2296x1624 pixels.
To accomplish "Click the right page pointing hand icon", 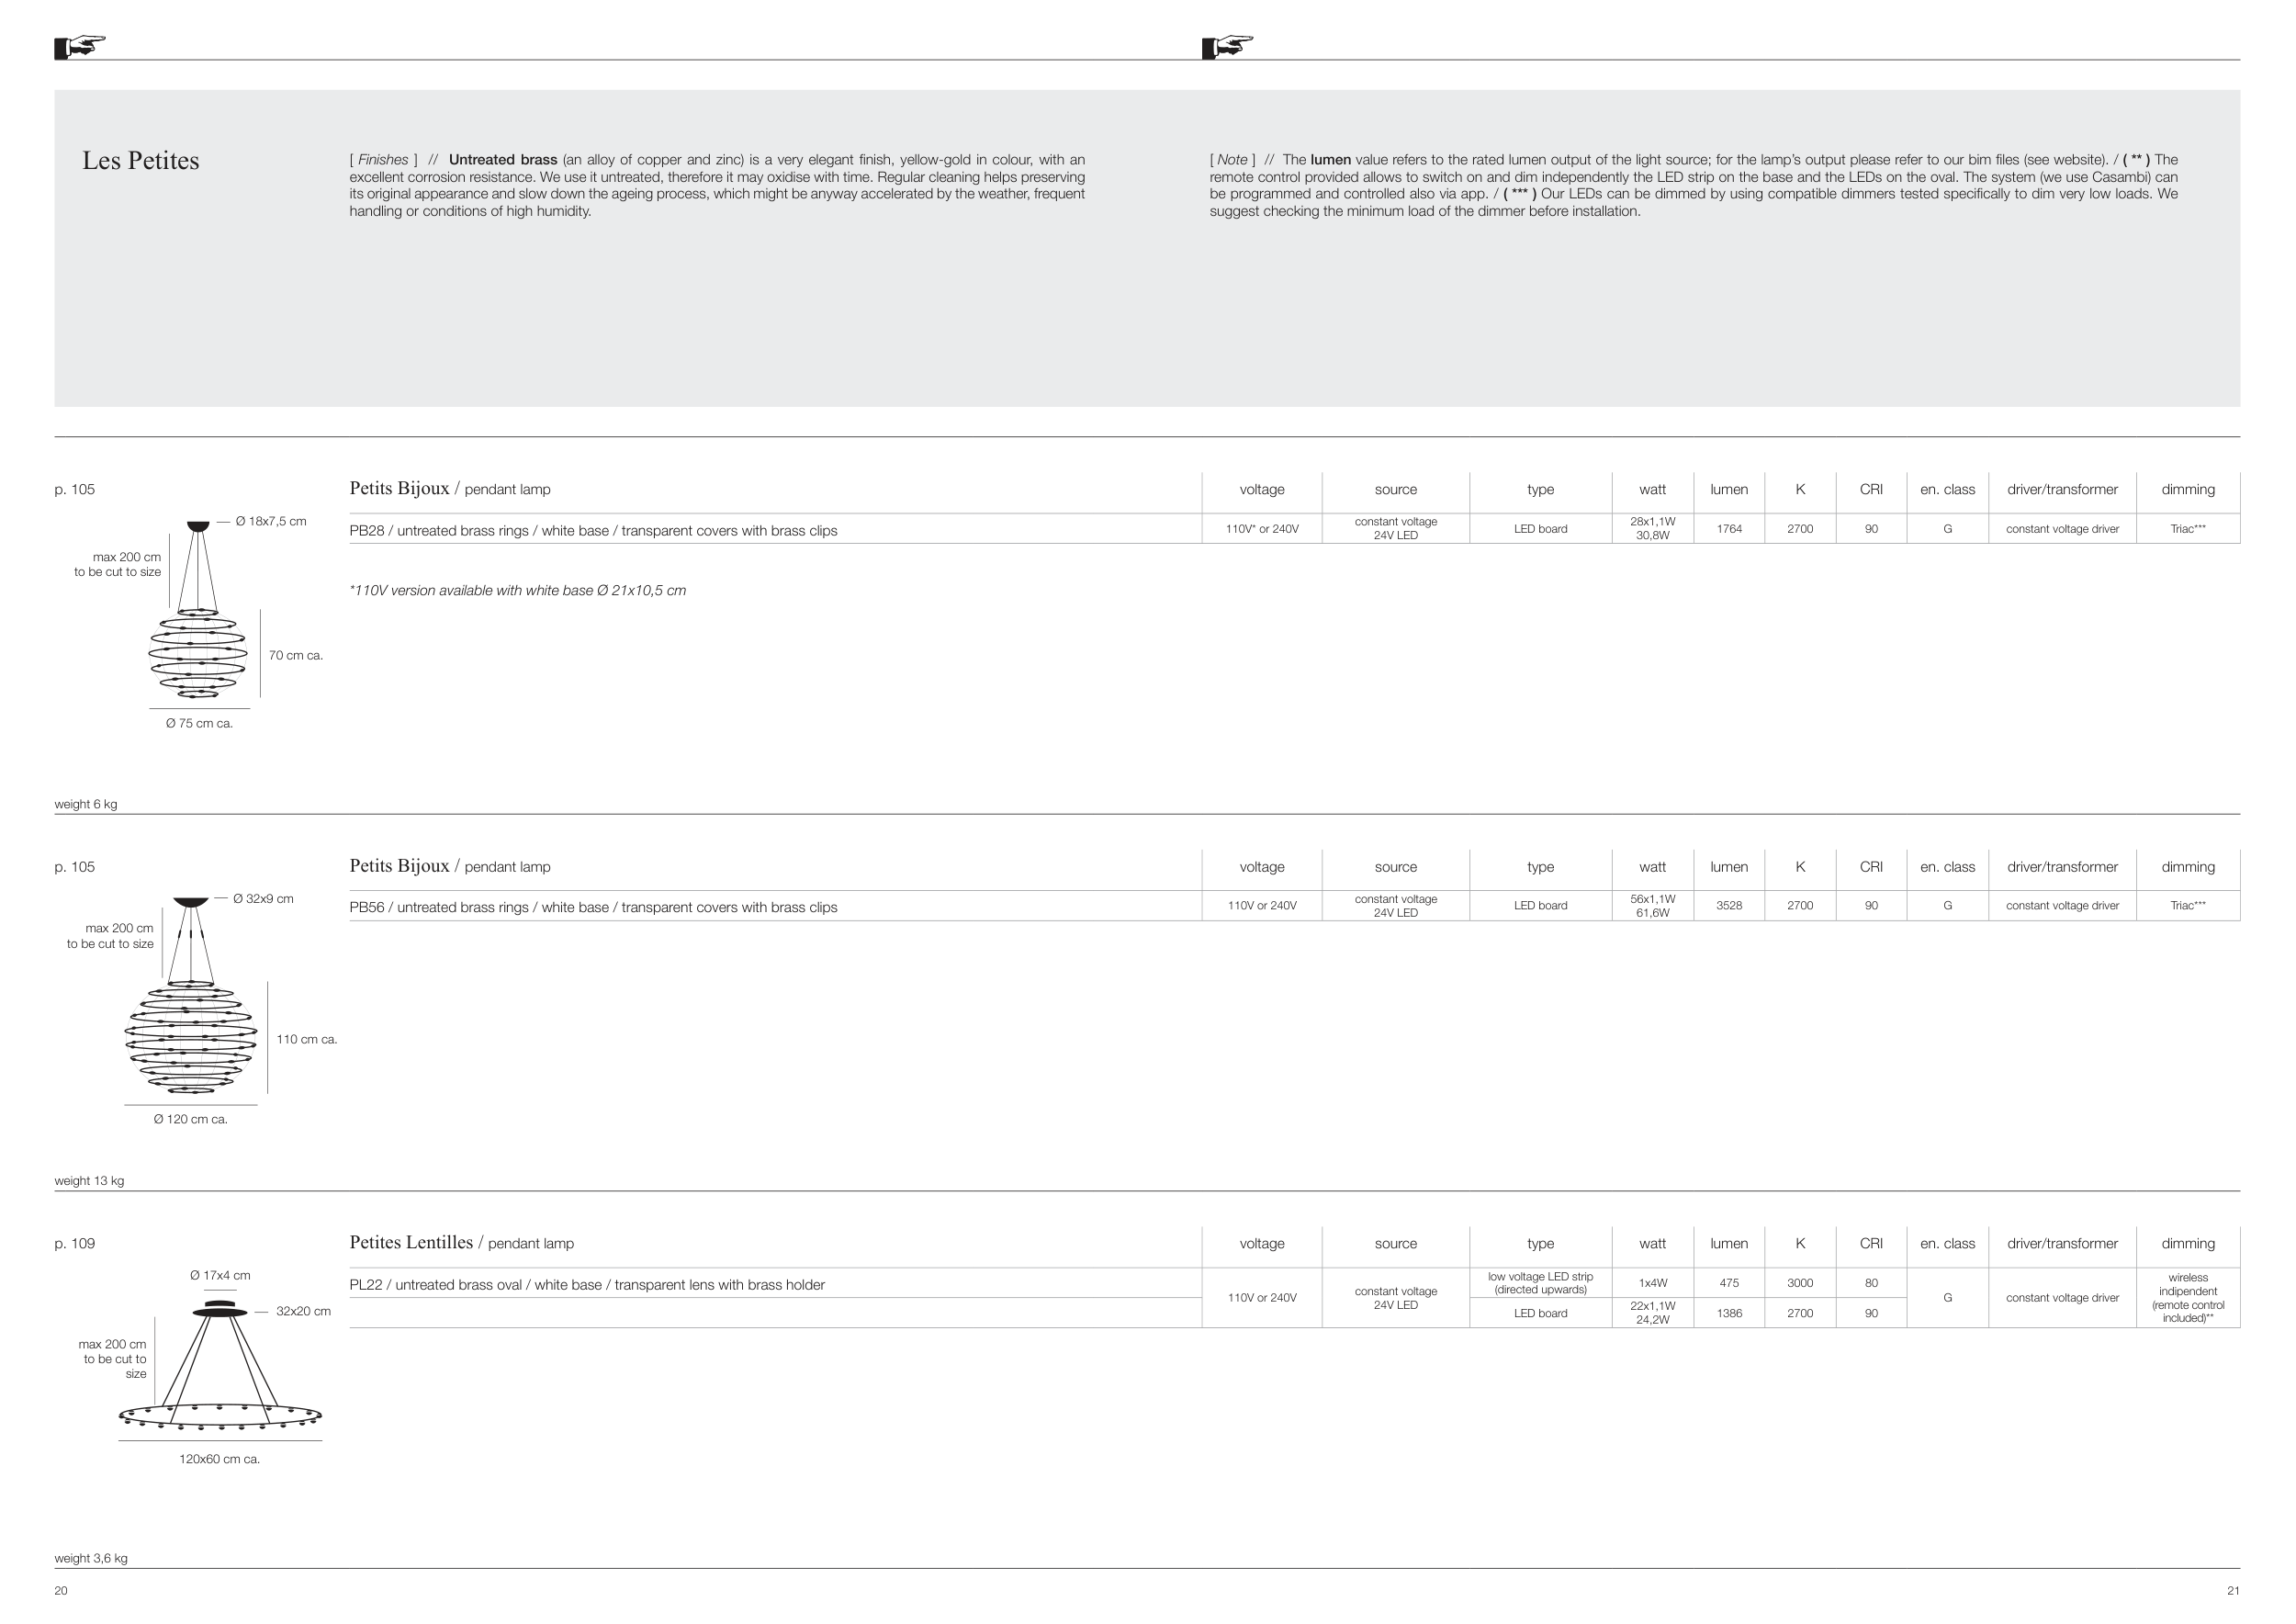I will pos(1227,46).
